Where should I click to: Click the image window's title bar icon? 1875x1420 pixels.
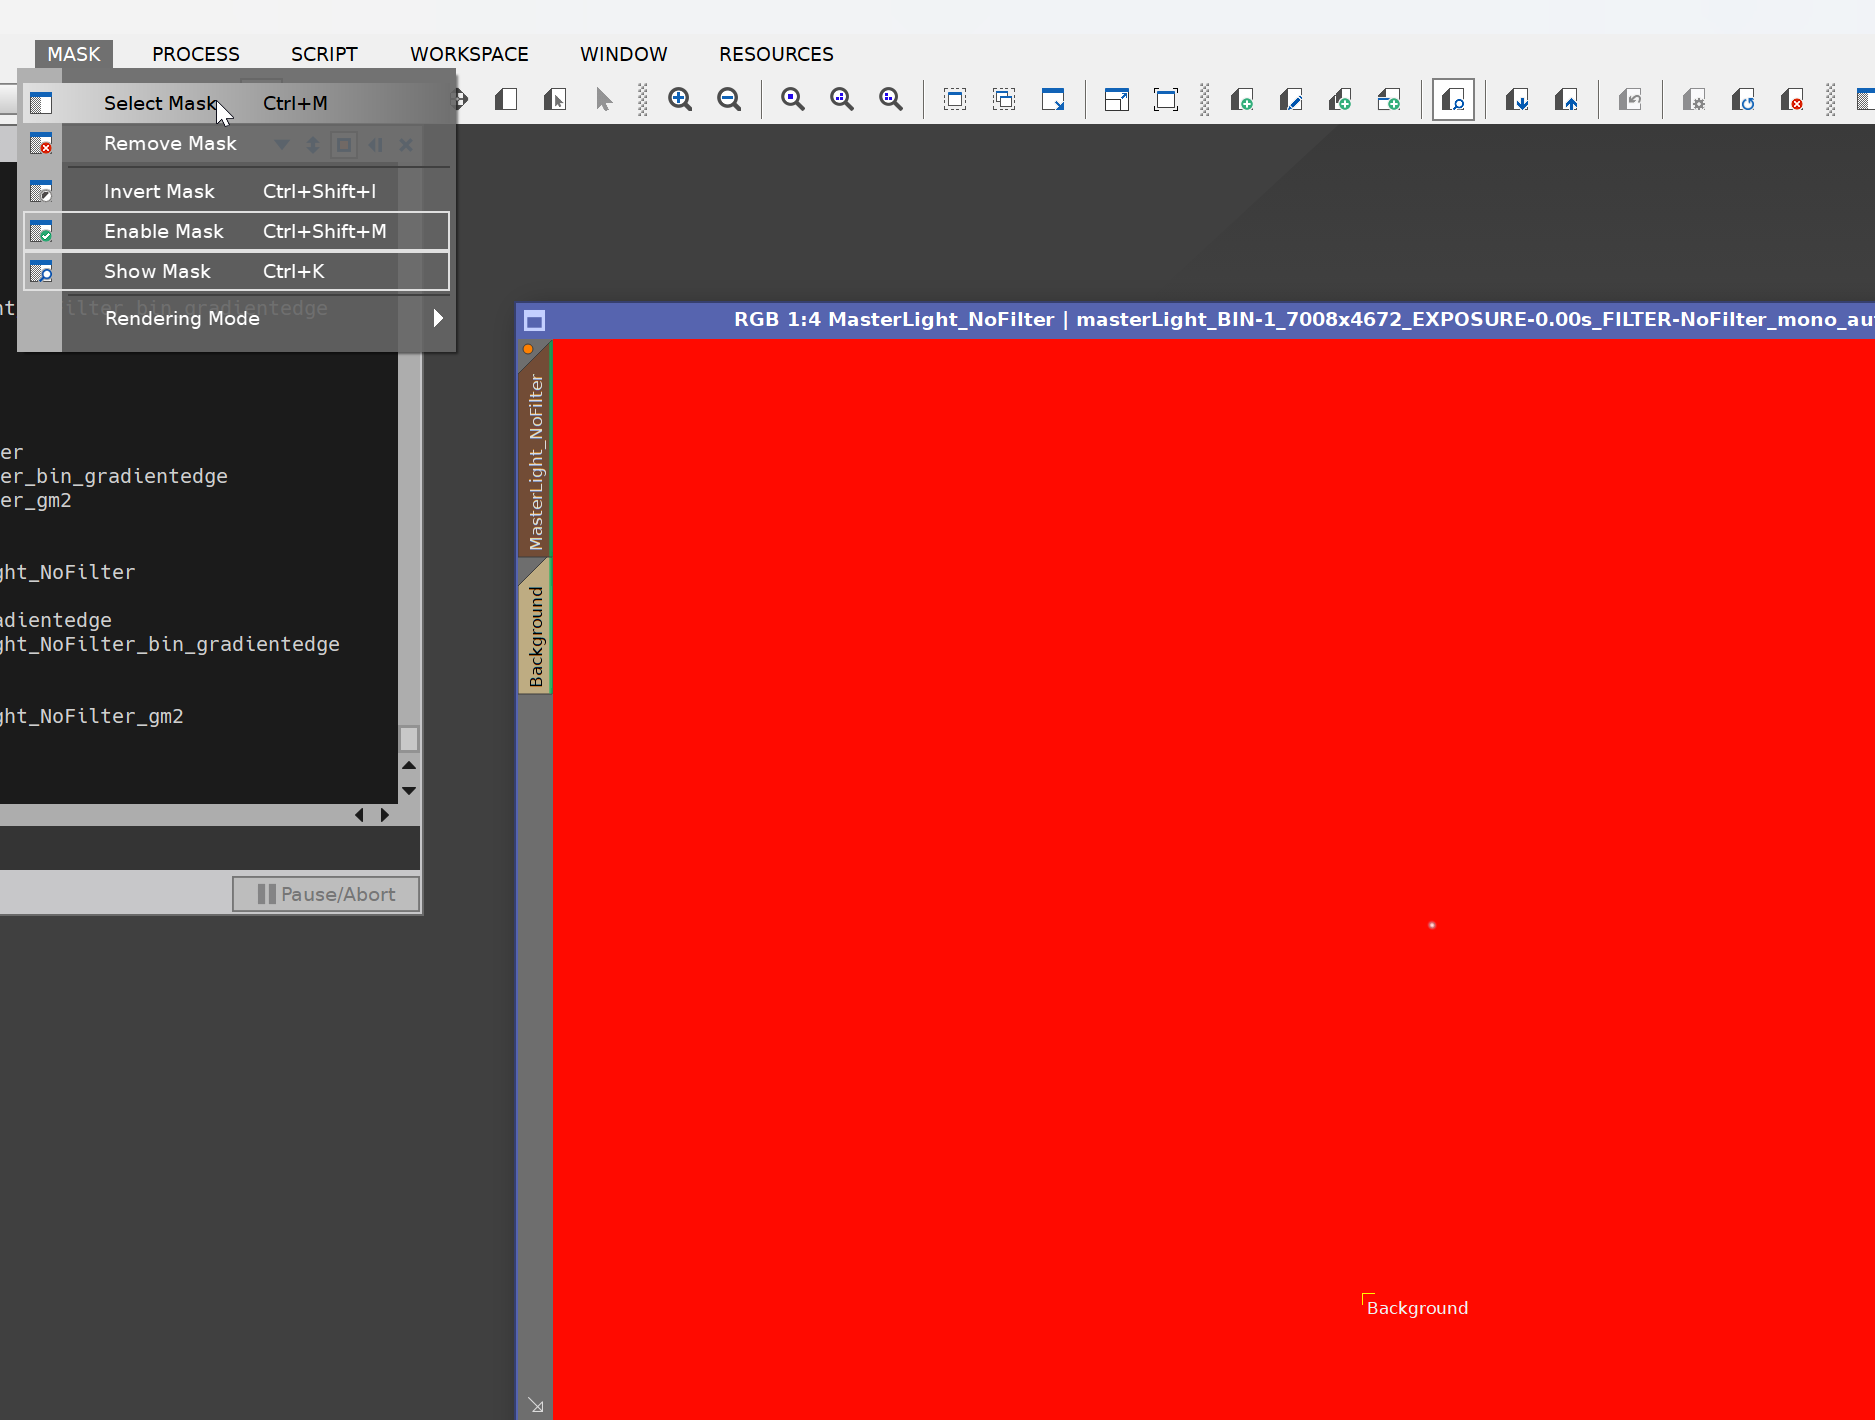(x=535, y=320)
